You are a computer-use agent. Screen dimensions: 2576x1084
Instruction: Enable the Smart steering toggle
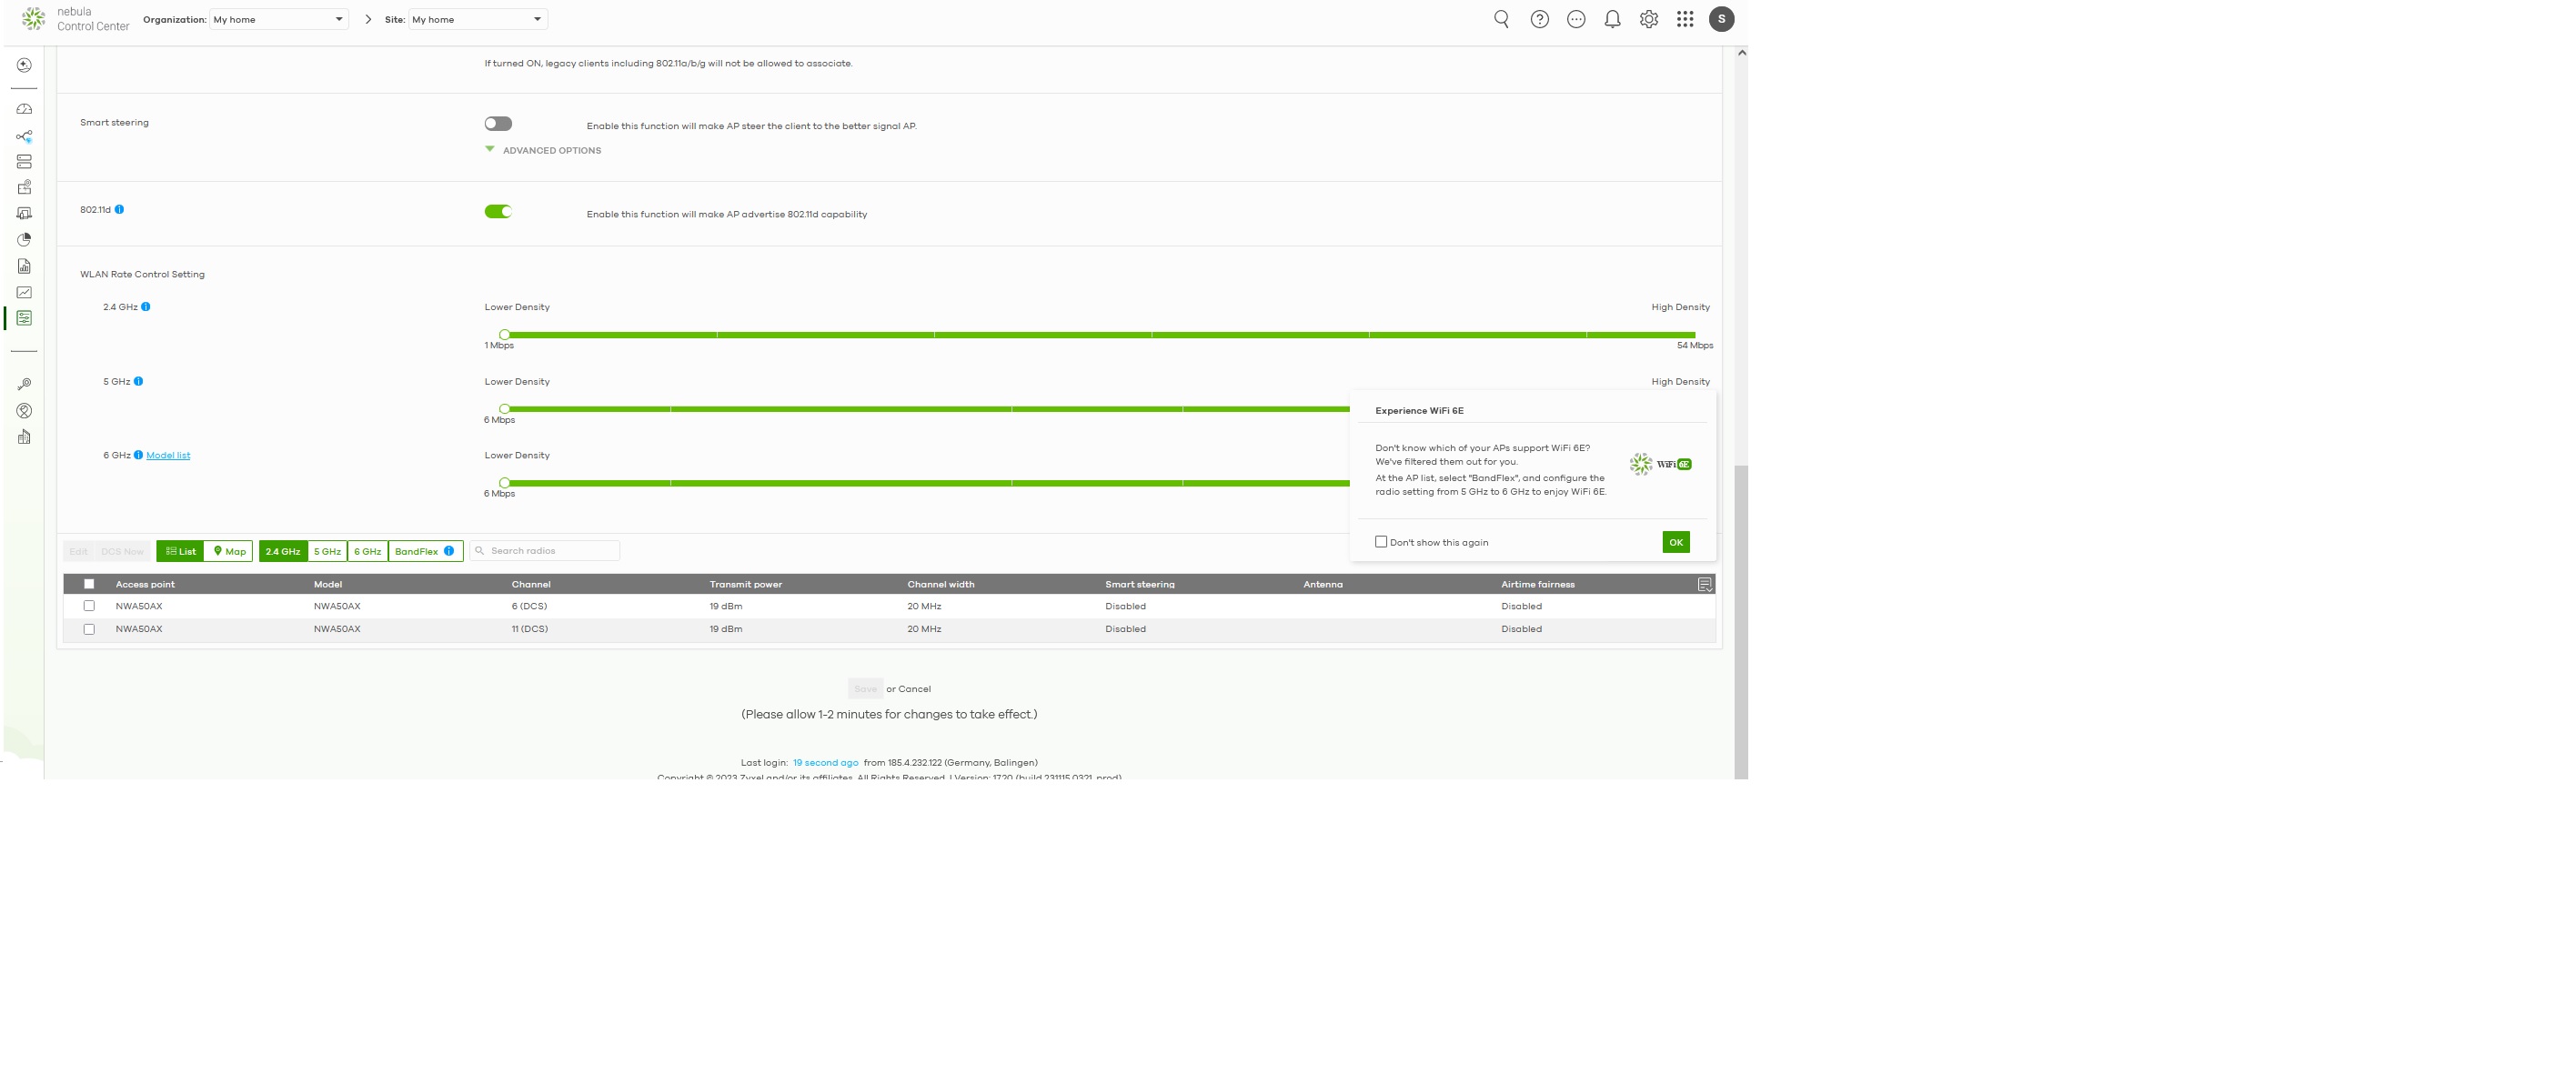pos(498,124)
